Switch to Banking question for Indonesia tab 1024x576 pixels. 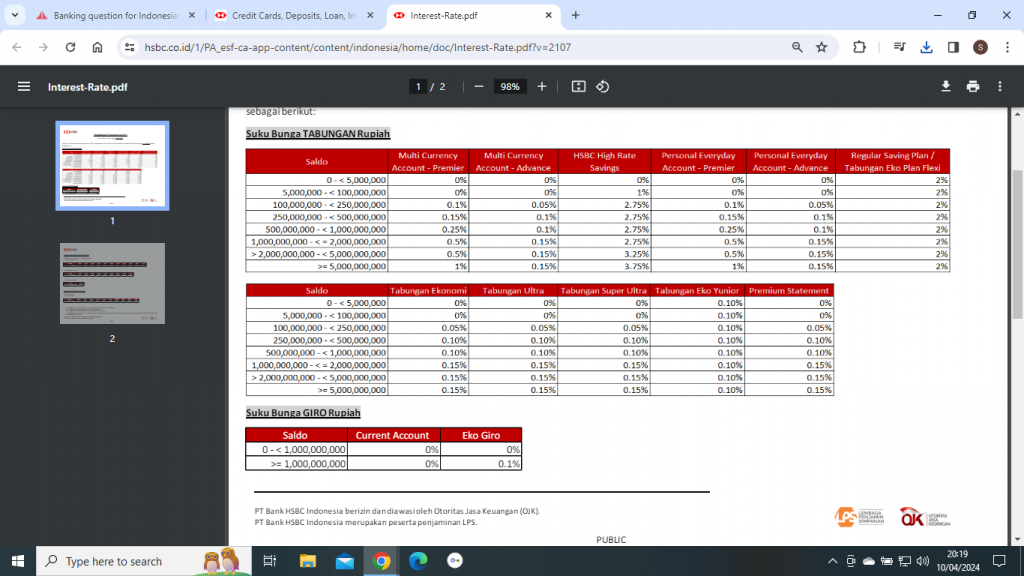[x=115, y=15]
